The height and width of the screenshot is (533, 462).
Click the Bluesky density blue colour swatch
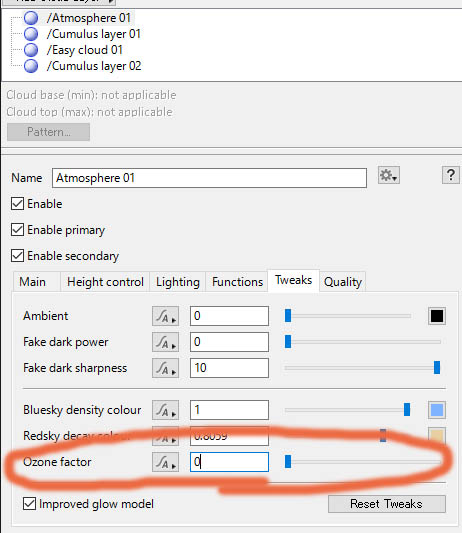[x=437, y=410]
